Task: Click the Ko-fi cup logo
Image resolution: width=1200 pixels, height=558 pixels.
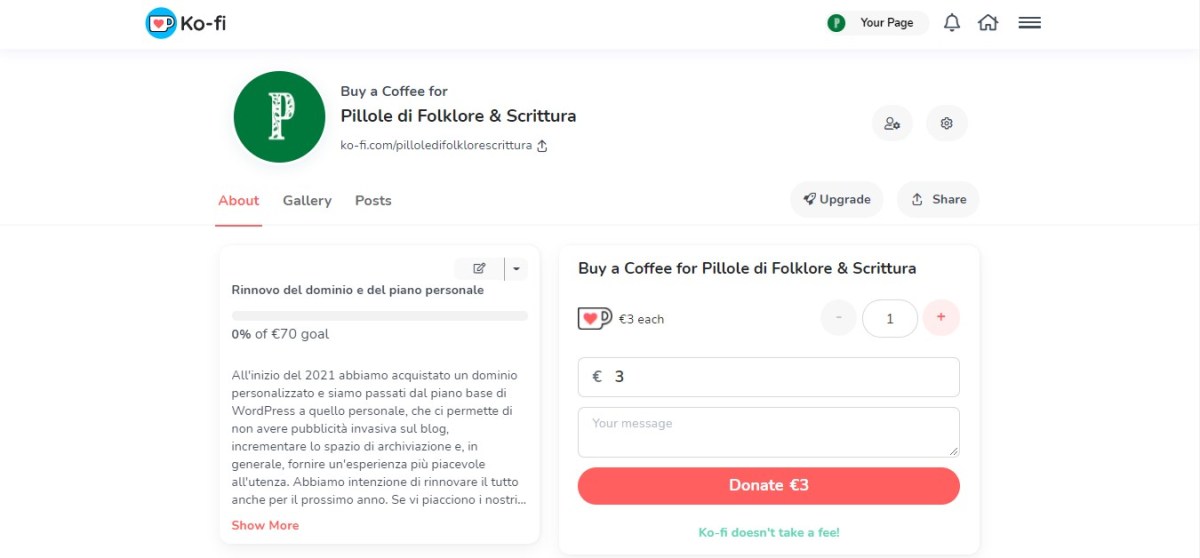Action: (161, 23)
